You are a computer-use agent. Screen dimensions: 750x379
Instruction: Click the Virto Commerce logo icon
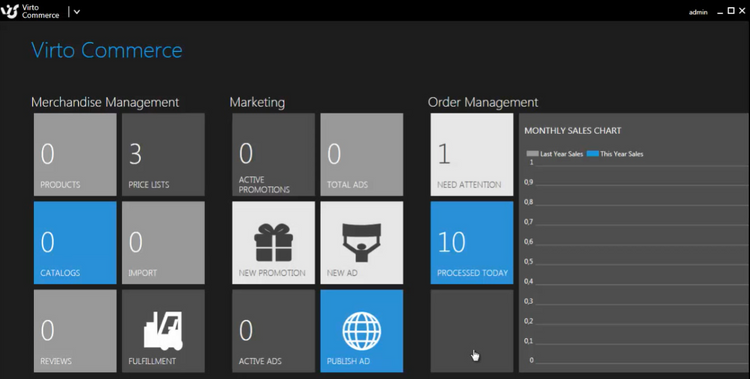click(x=10, y=11)
